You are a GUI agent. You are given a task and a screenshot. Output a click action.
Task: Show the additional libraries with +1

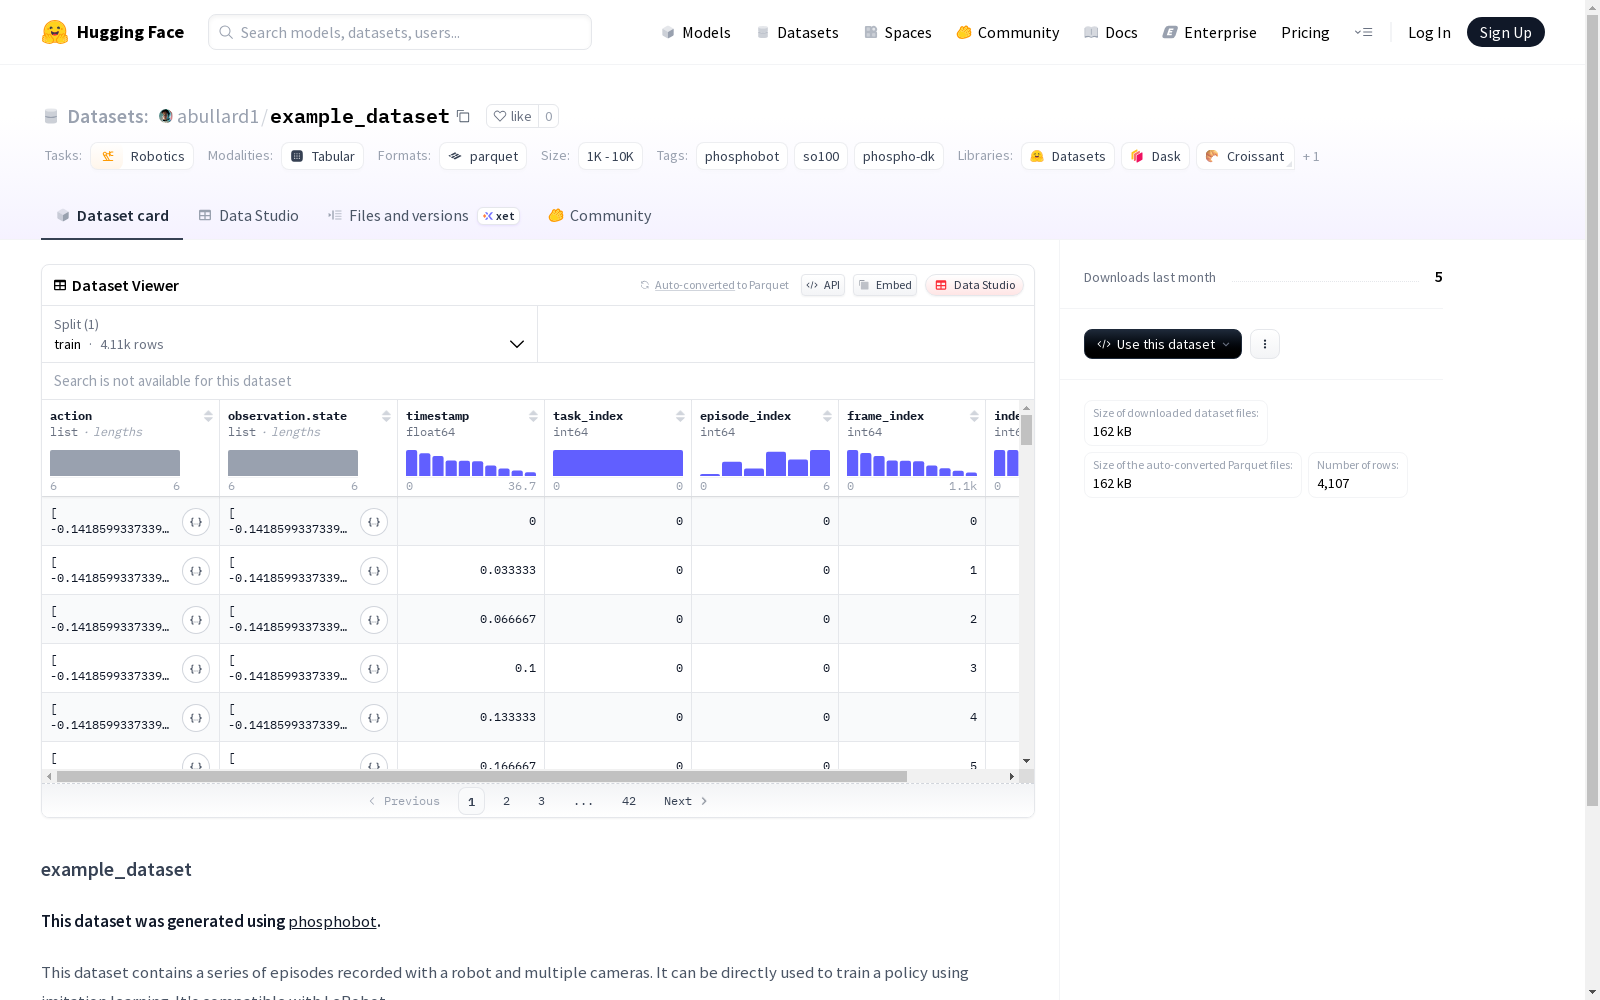[x=1311, y=157]
